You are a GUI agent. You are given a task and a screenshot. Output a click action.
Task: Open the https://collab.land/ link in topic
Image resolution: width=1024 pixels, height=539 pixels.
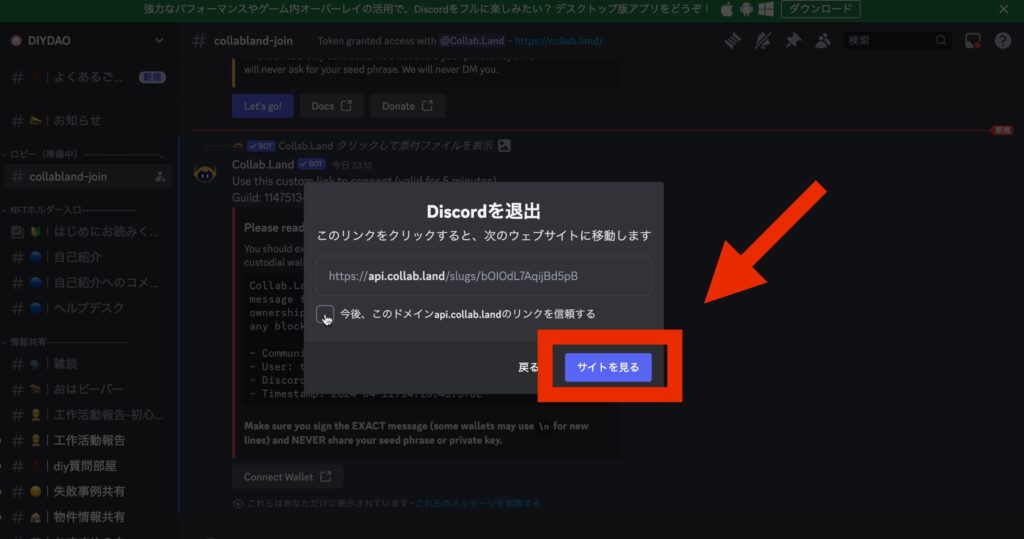(x=558, y=41)
